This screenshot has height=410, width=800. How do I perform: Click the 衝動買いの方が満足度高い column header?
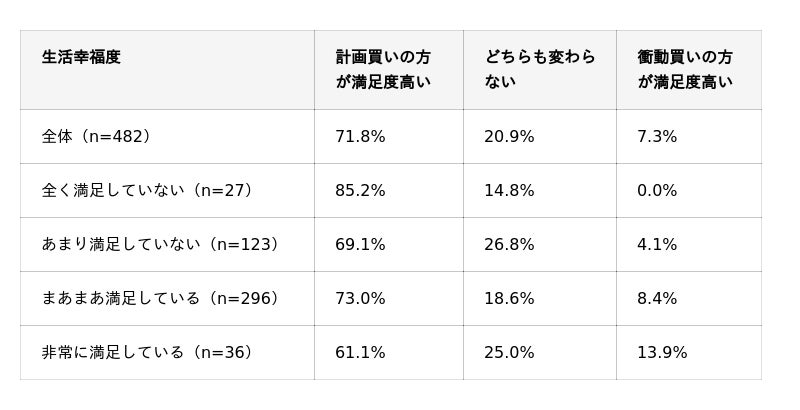tap(685, 70)
